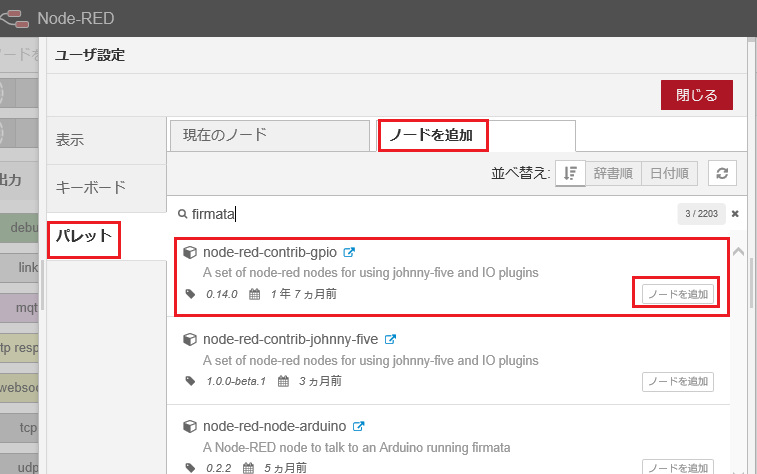Clear the search with the x icon
The height and width of the screenshot is (474, 757).
pyautogui.click(x=735, y=213)
